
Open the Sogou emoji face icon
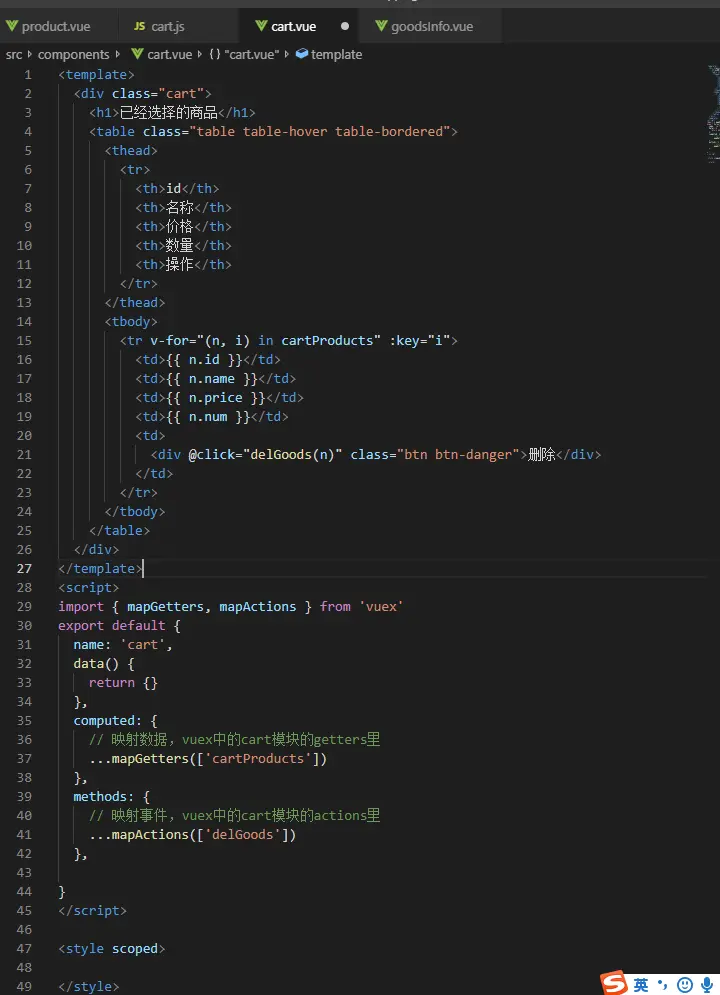coord(684,985)
